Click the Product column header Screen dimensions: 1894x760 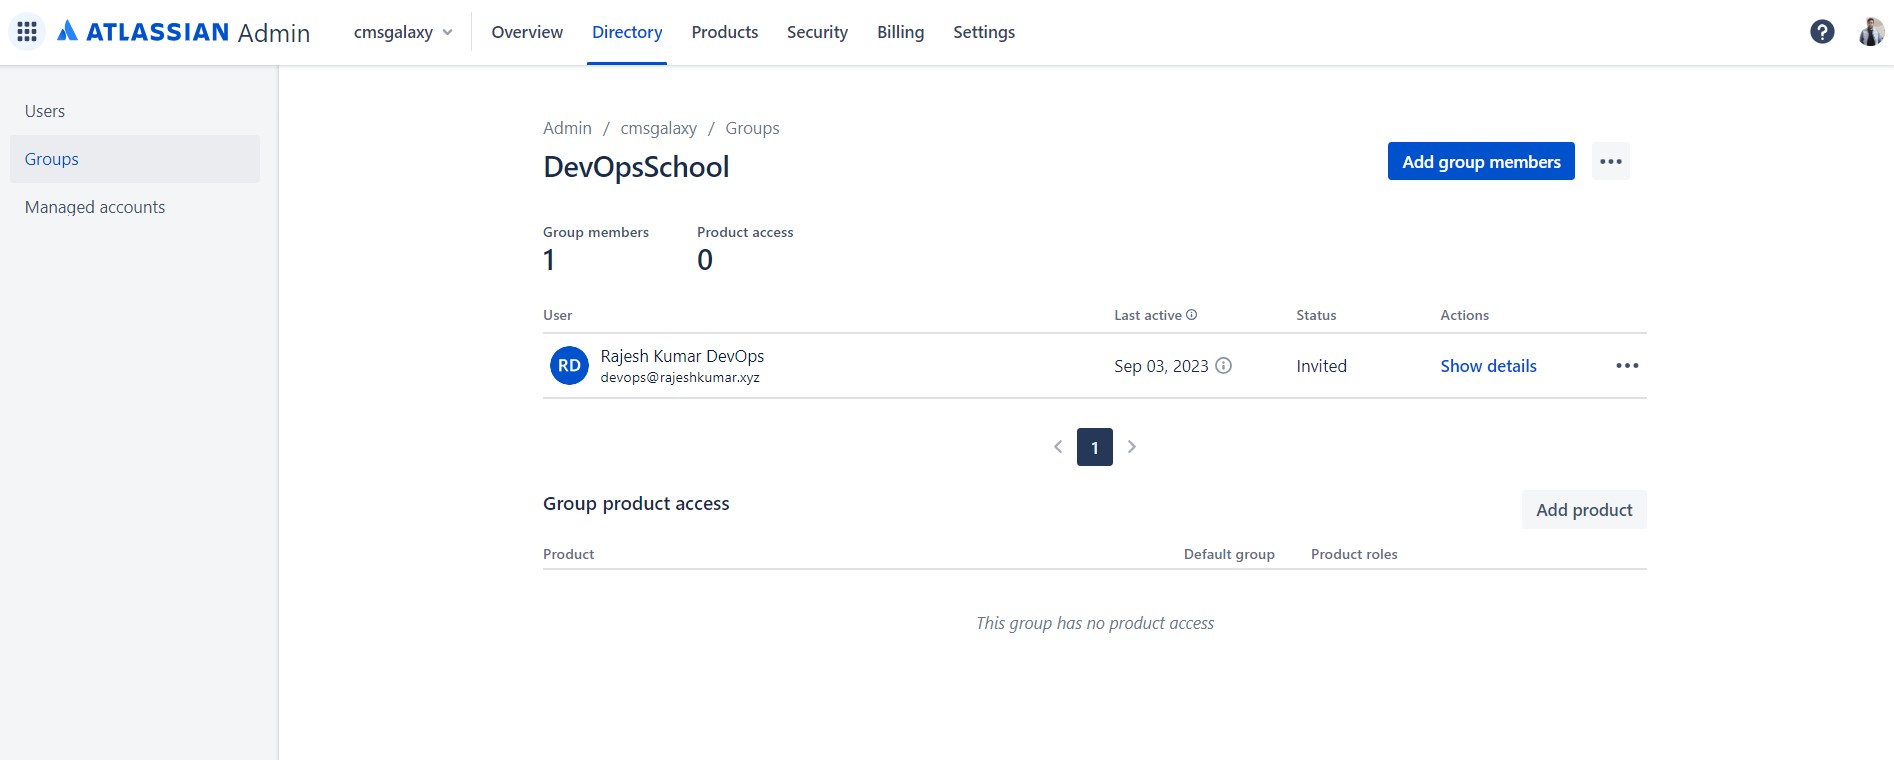[568, 554]
